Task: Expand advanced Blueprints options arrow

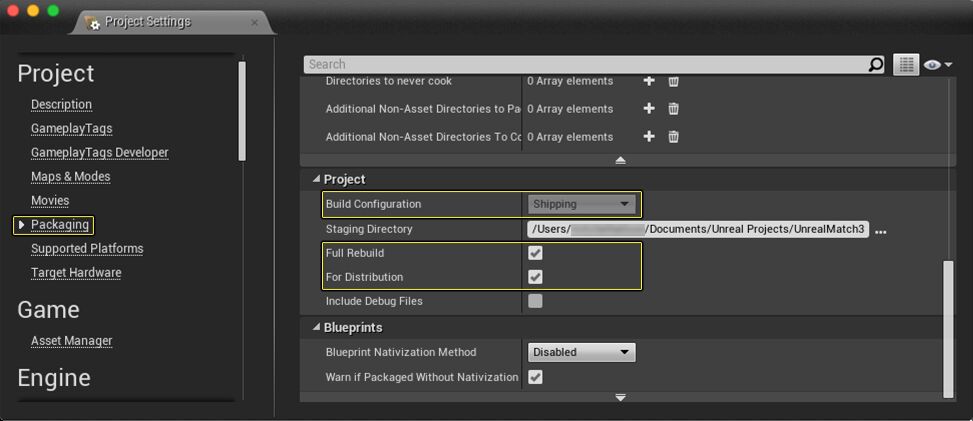Action: pos(621,397)
